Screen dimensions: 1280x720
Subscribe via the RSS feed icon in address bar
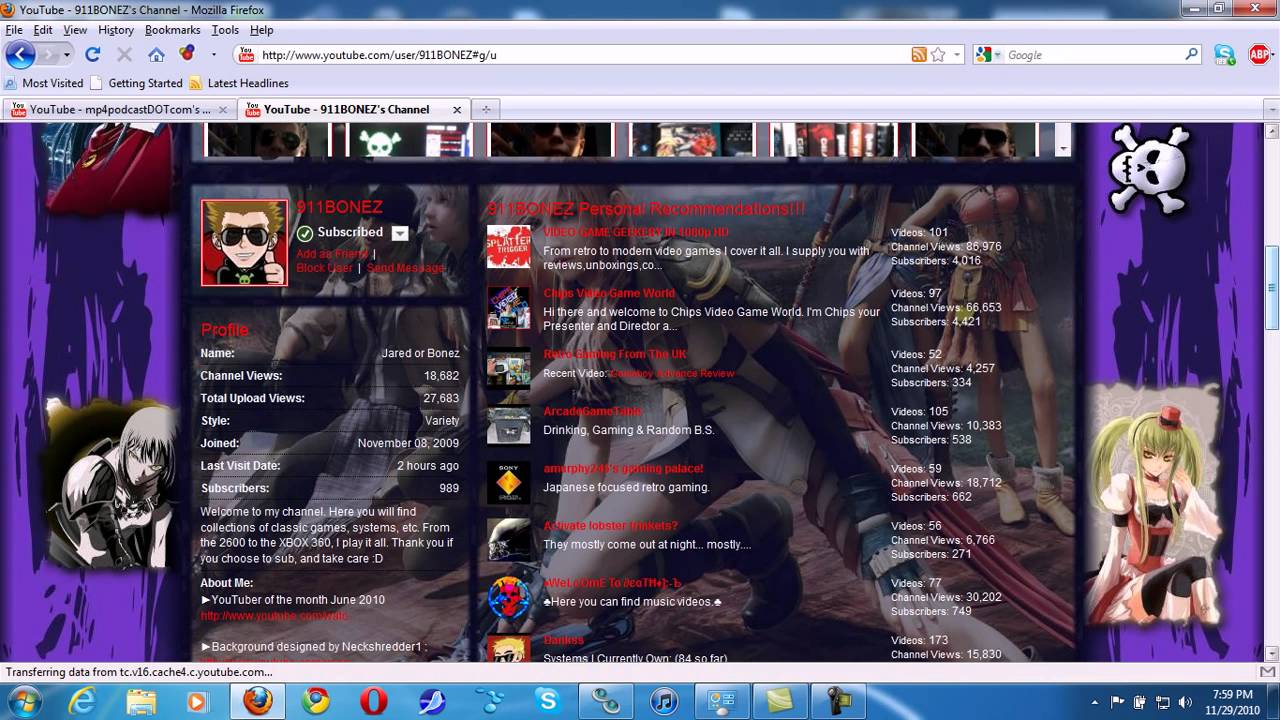click(919, 55)
